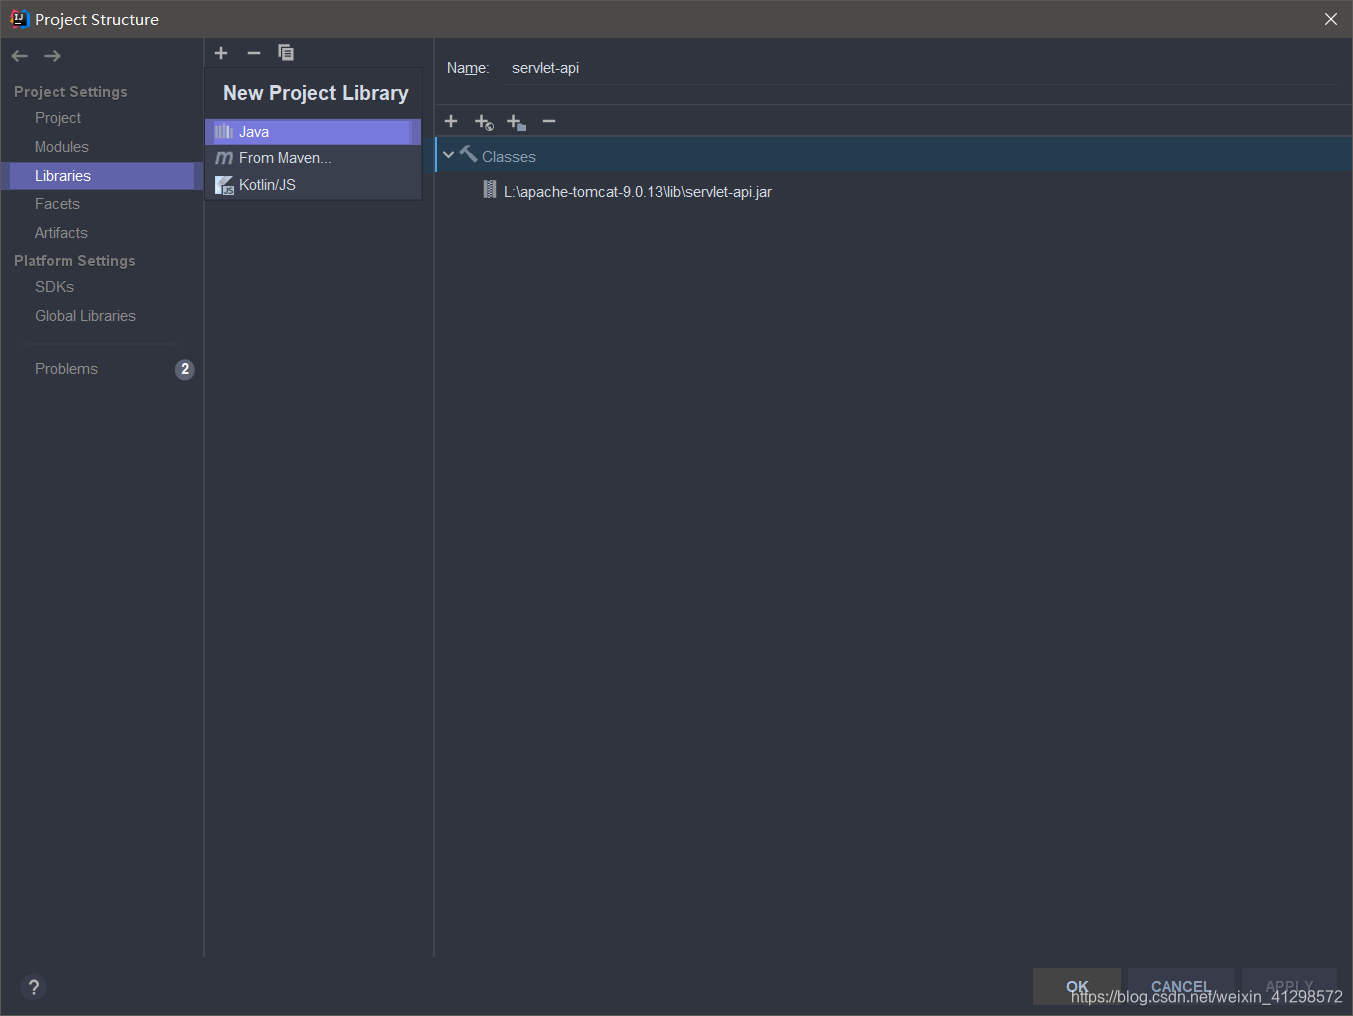
Task: Remove selected library using minus icon
Action: (253, 52)
